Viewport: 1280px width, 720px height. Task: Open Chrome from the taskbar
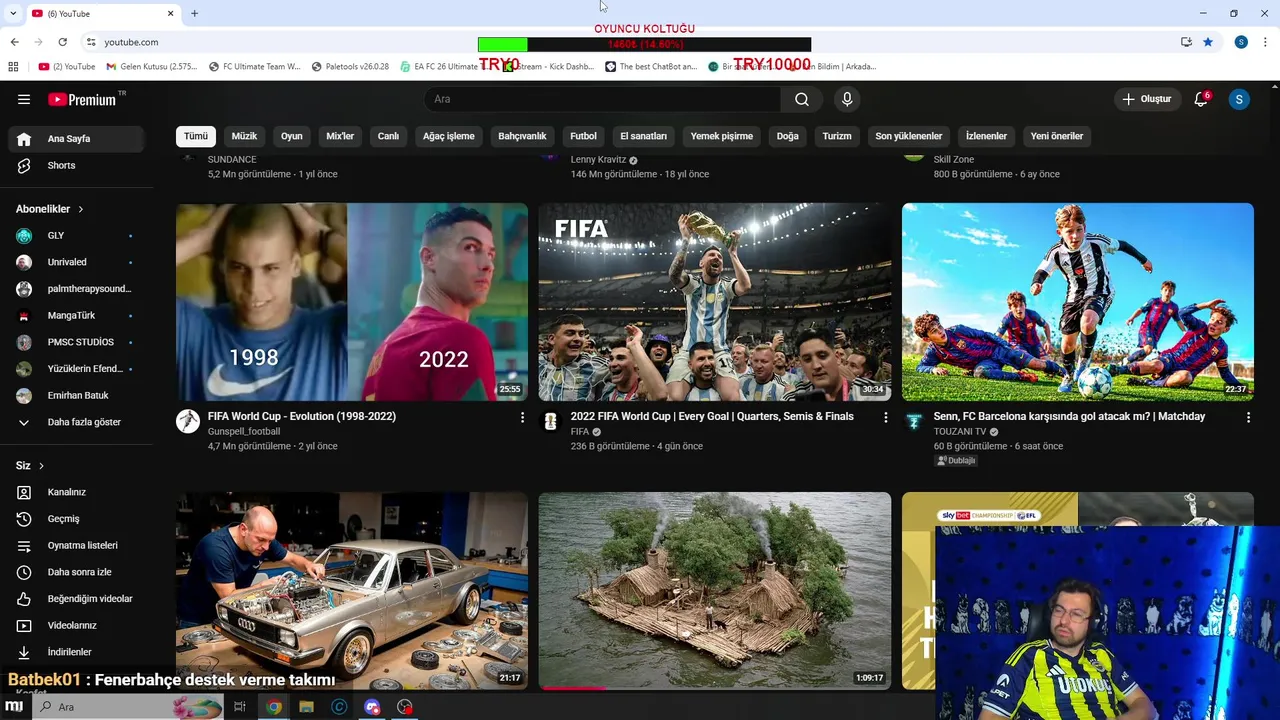(x=273, y=707)
